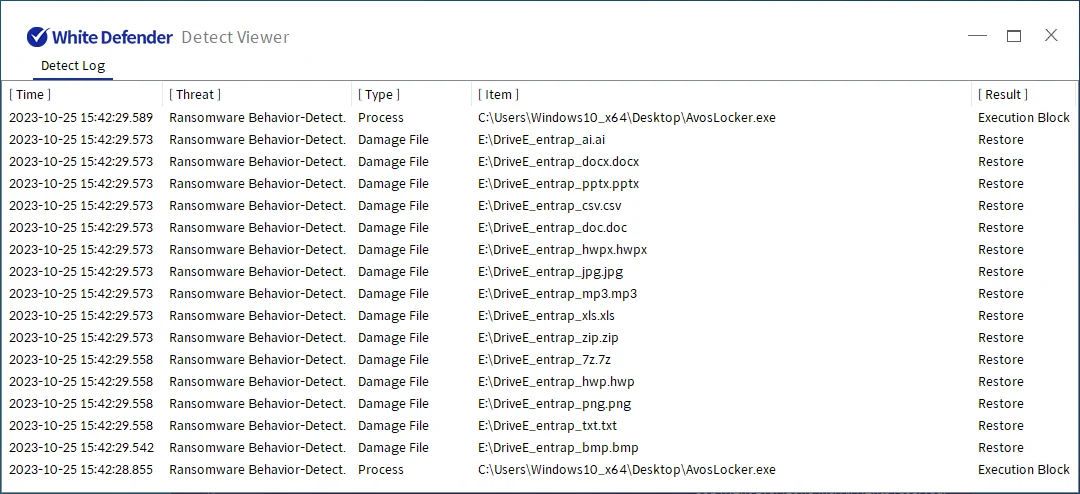
Task: Minimize the Detect Viewer window
Action: (978, 36)
